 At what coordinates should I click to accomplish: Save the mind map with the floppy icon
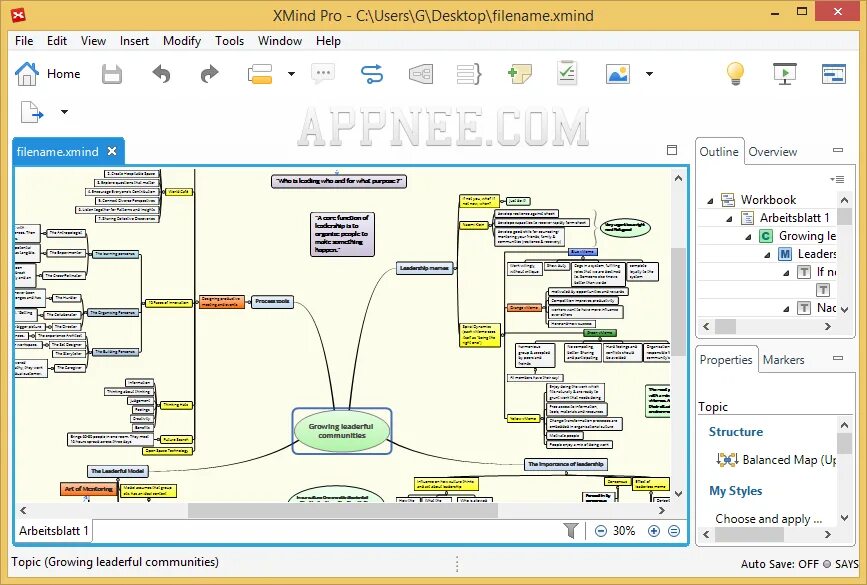coord(112,74)
